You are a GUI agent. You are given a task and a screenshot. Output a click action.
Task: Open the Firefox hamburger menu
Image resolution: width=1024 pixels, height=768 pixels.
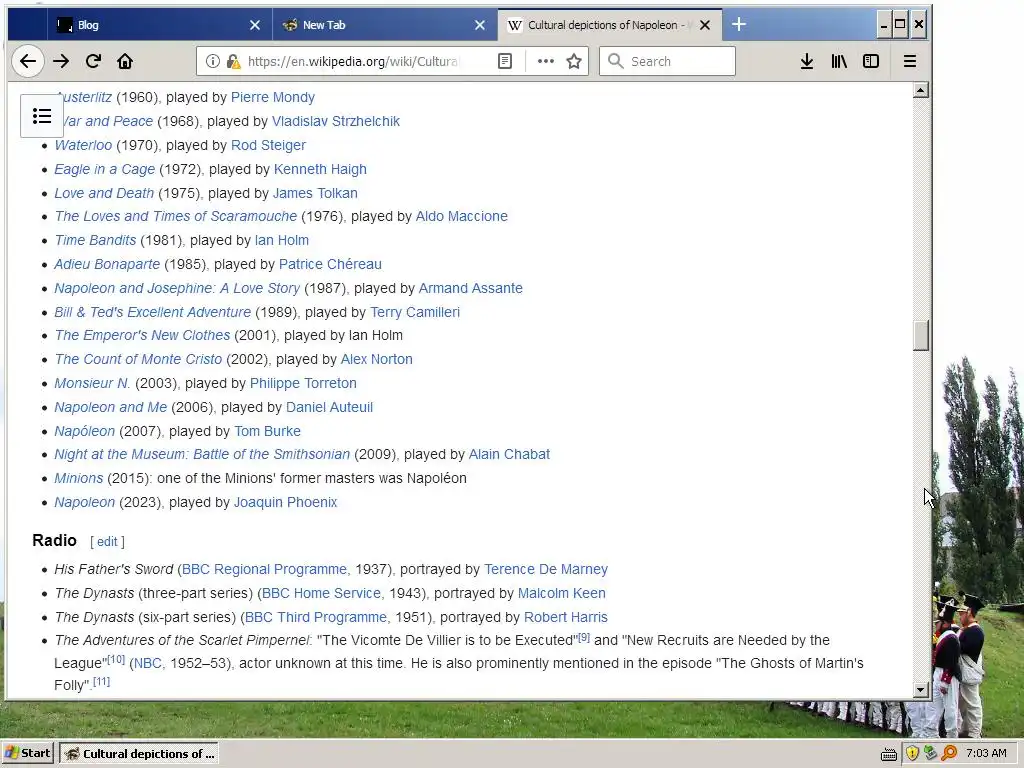[910, 61]
